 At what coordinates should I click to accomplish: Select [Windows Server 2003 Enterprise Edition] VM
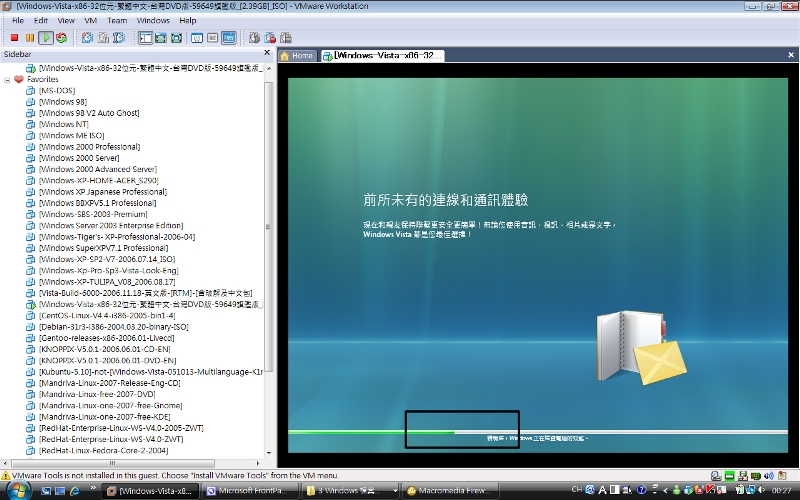(111, 225)
